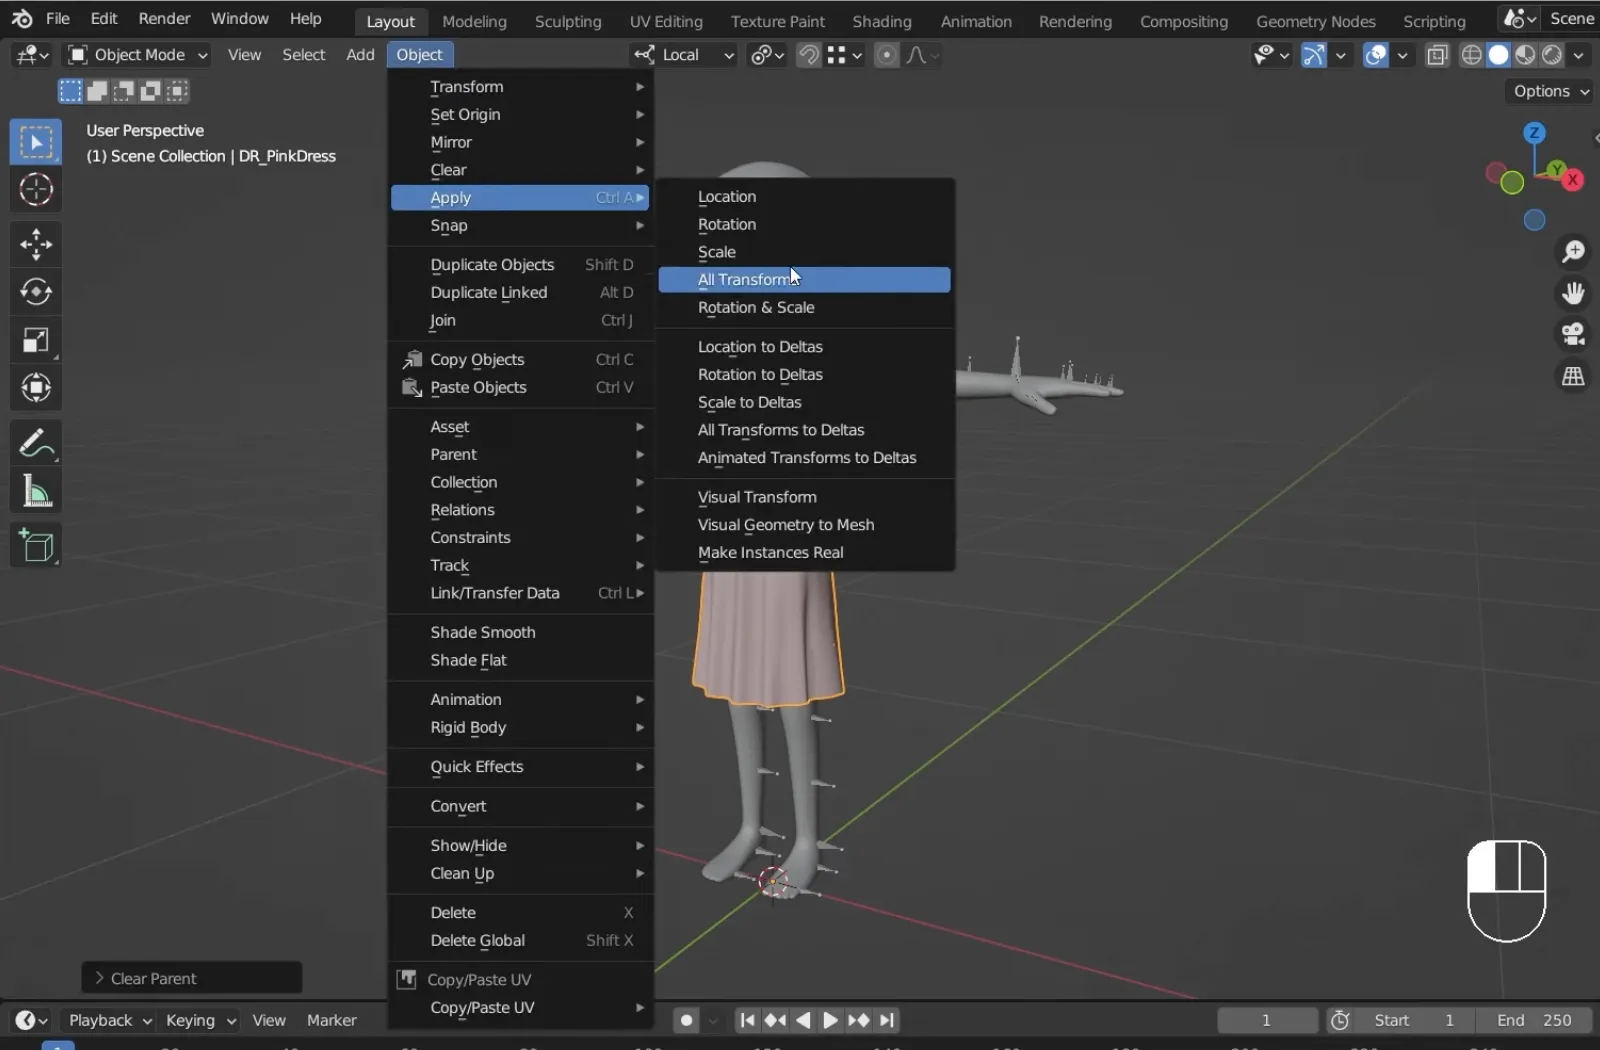This screenshot has width=1600, height=1050.
Task: Expand the Clear Parent operator panel
Action: [x=192, y=978]
